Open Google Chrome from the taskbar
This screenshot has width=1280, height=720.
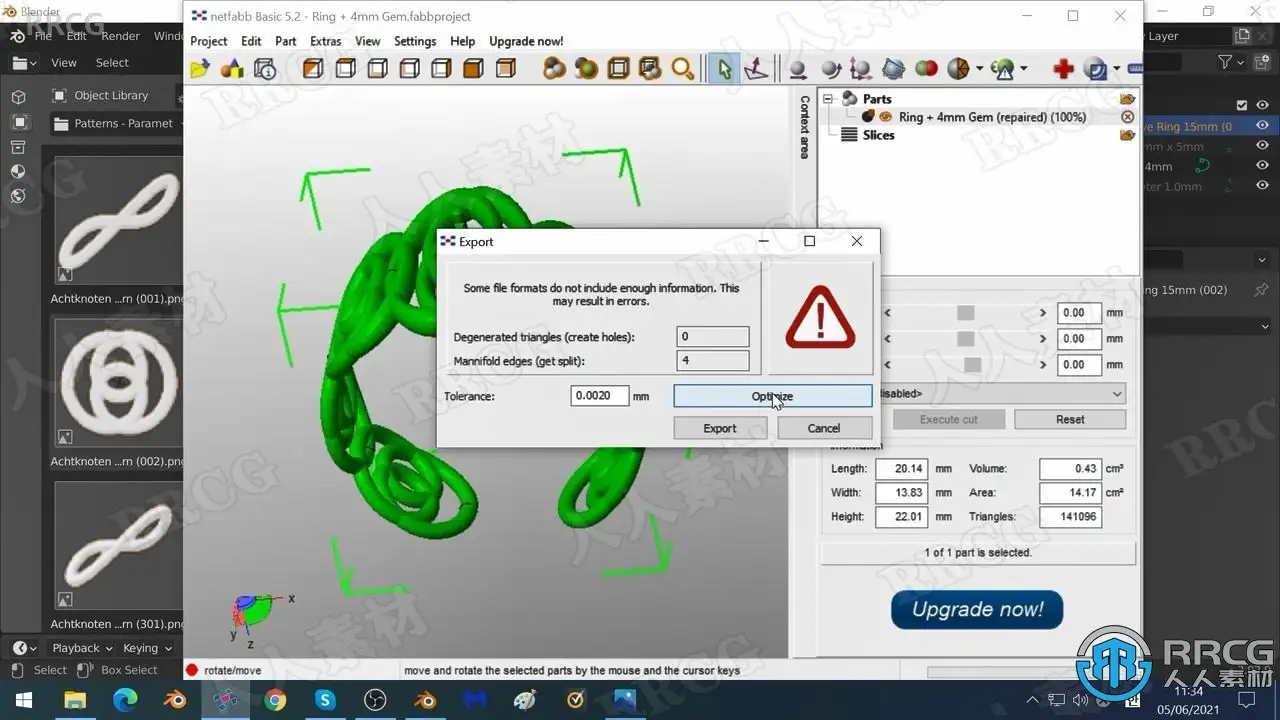pos(275,700)
